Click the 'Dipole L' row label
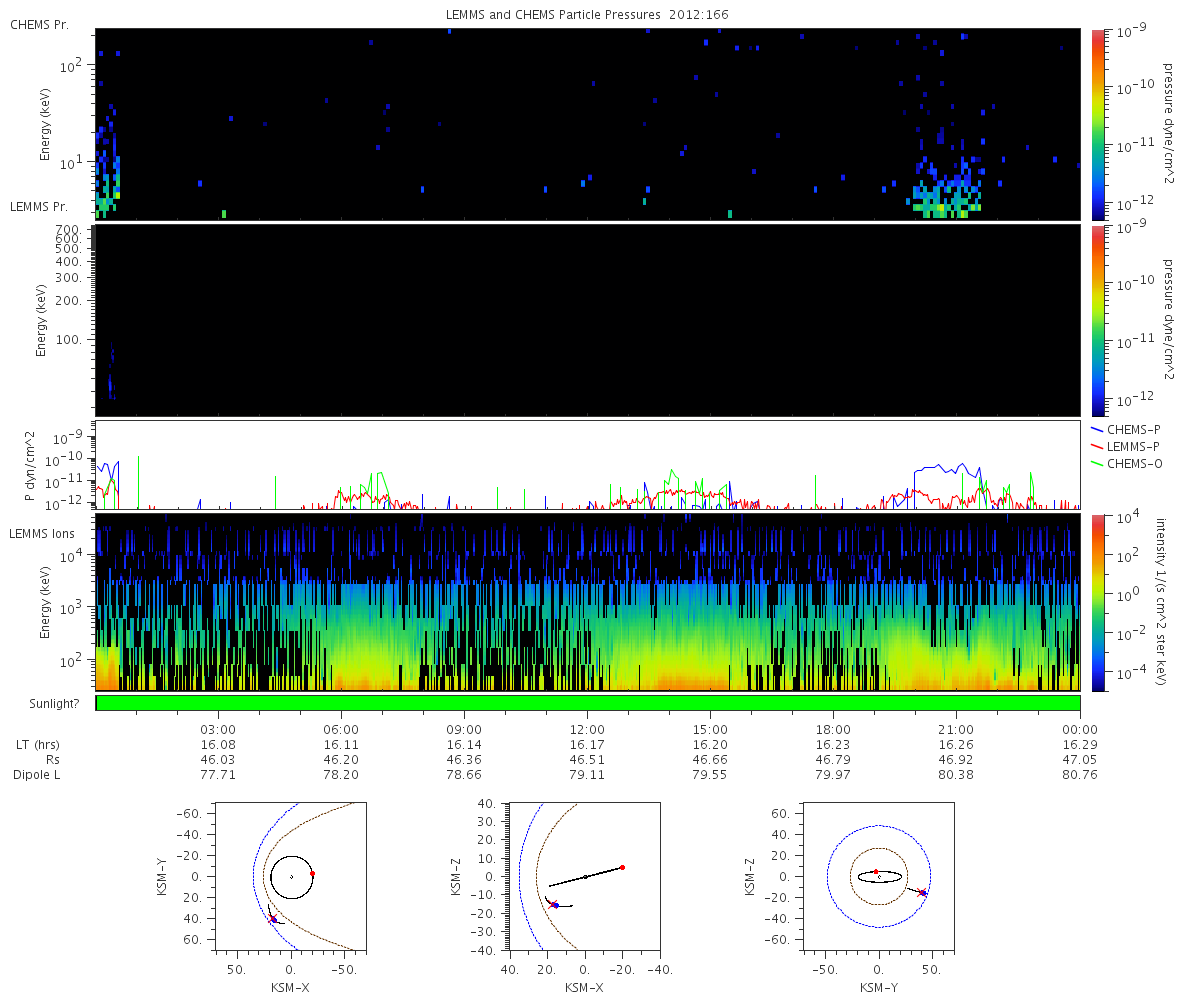Image resolution: width=1200 pixels, height=1000 pixels. pos(35,775)
